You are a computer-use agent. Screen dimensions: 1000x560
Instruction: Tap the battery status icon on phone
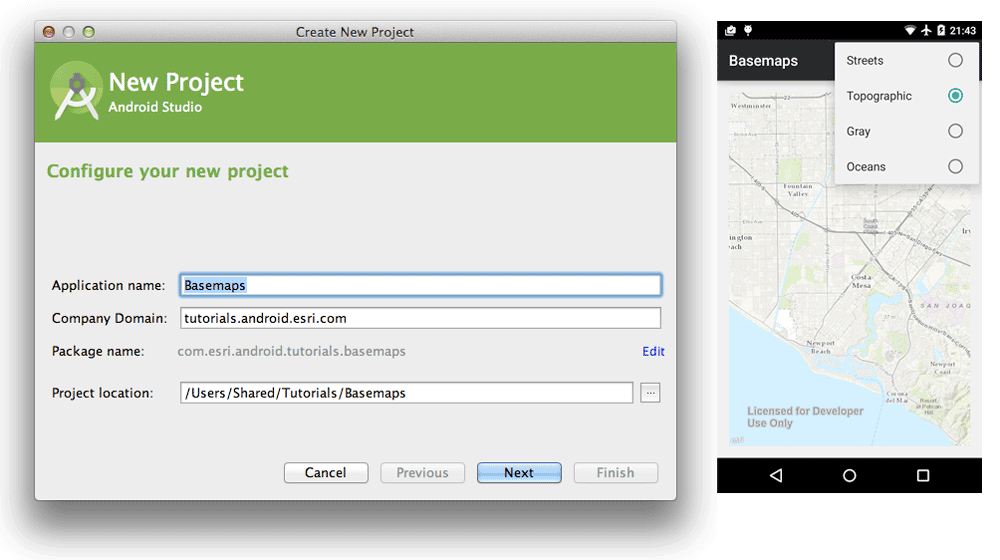[x=941, y=30]
